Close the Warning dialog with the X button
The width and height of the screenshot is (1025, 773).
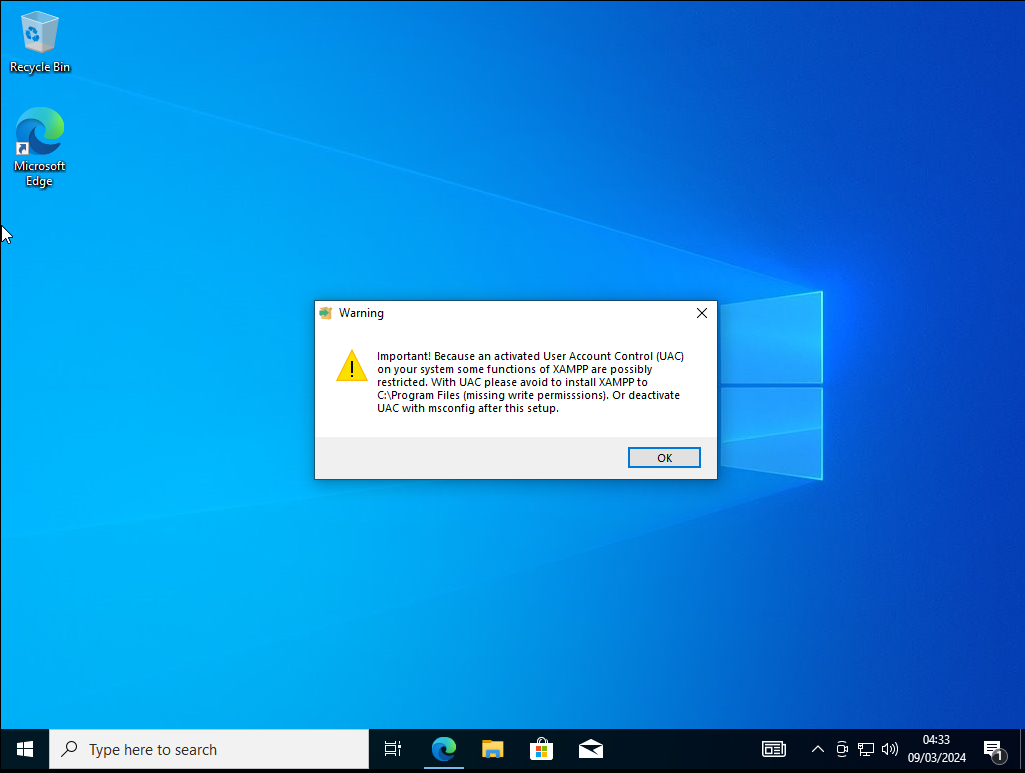701,313
